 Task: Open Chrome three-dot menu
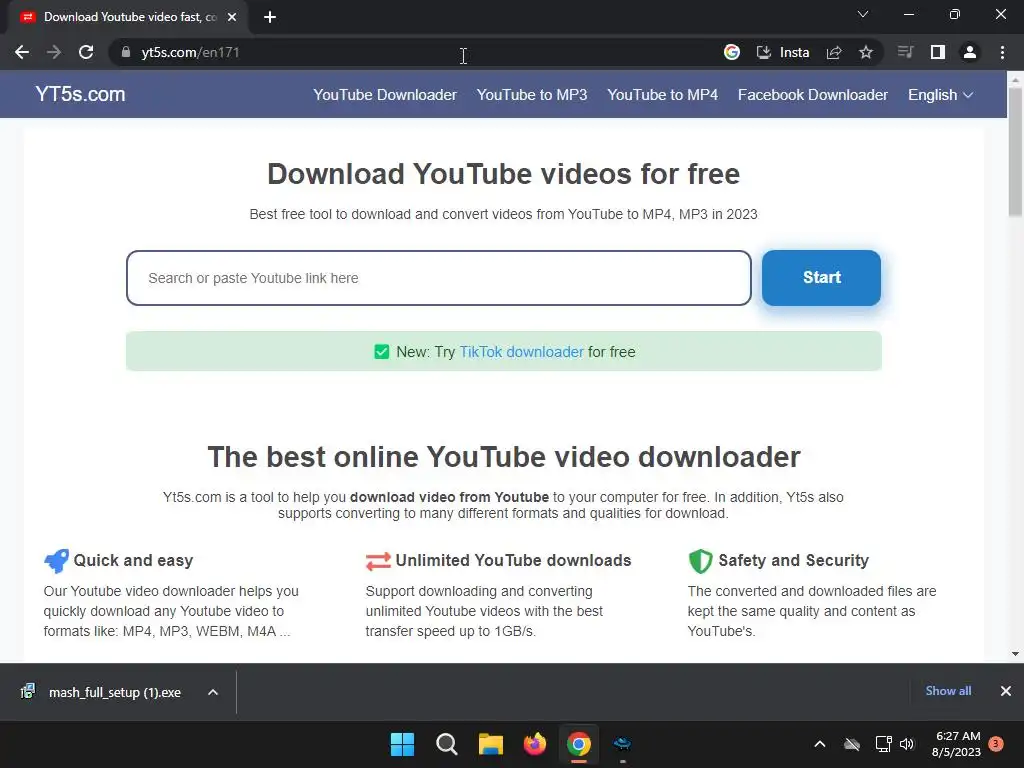1002,52
